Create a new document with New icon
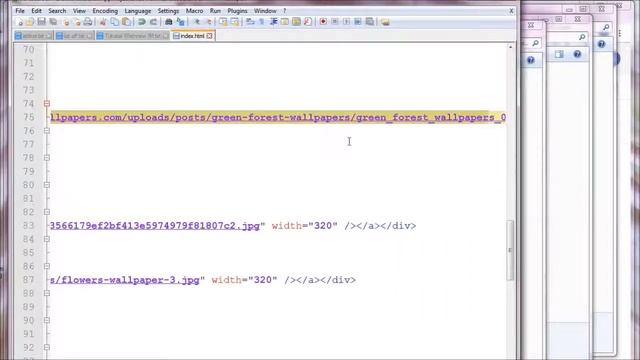Image resolution: width=640 pixels, height=360 pixels. (x=19, y=22)
